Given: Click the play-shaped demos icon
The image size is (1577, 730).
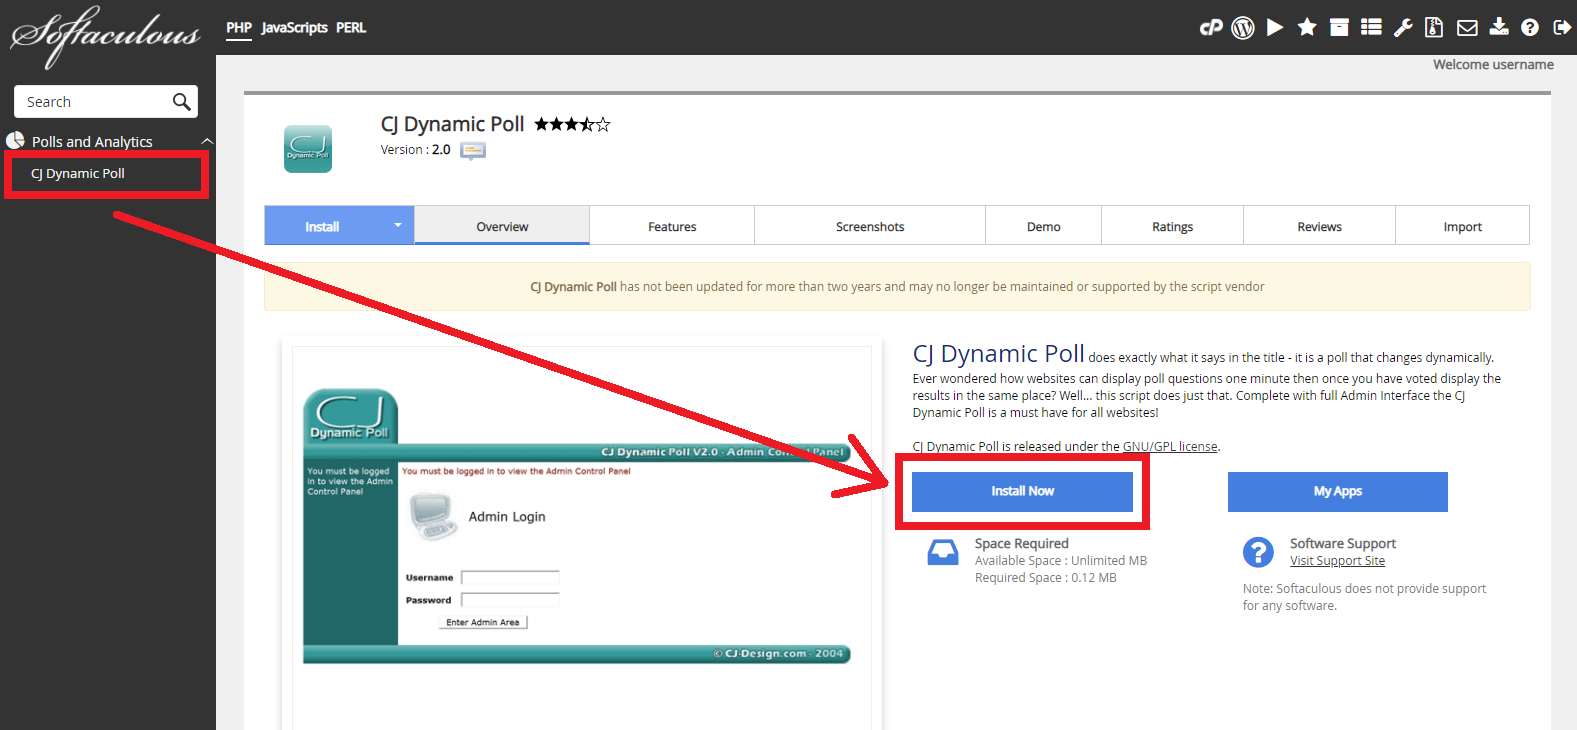Looking at the screenshot, I should pyautogui.click(x=1275, y=28).
